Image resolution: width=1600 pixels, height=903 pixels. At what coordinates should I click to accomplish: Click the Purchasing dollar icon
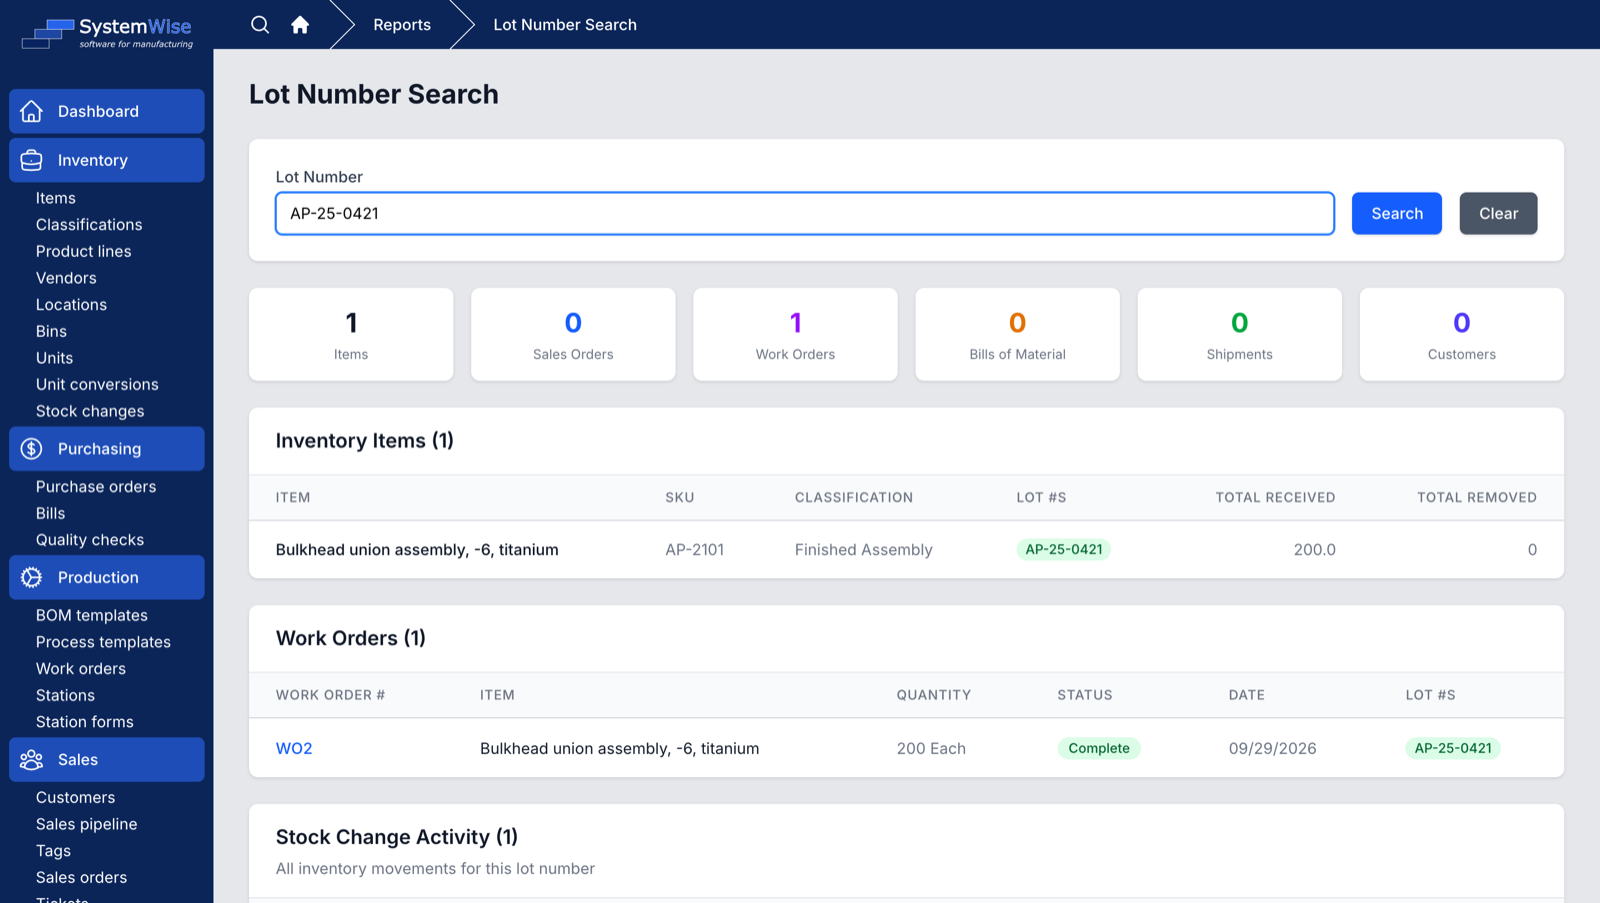tap(32, 449)
